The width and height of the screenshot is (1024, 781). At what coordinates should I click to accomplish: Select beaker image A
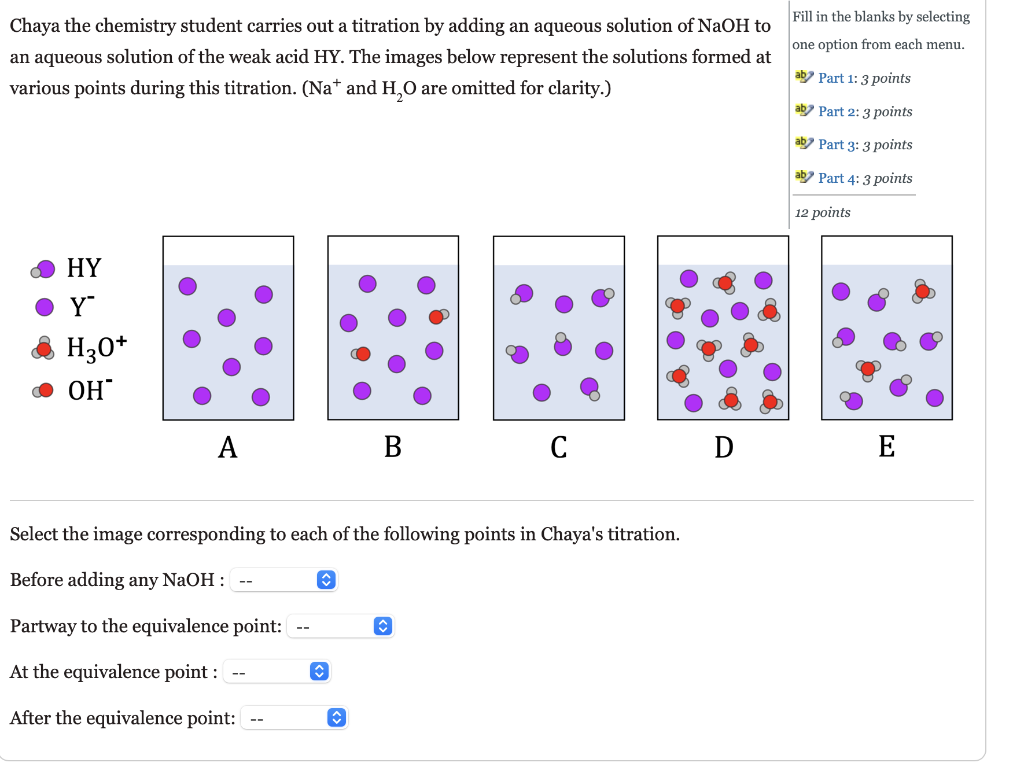click(228, 328)
